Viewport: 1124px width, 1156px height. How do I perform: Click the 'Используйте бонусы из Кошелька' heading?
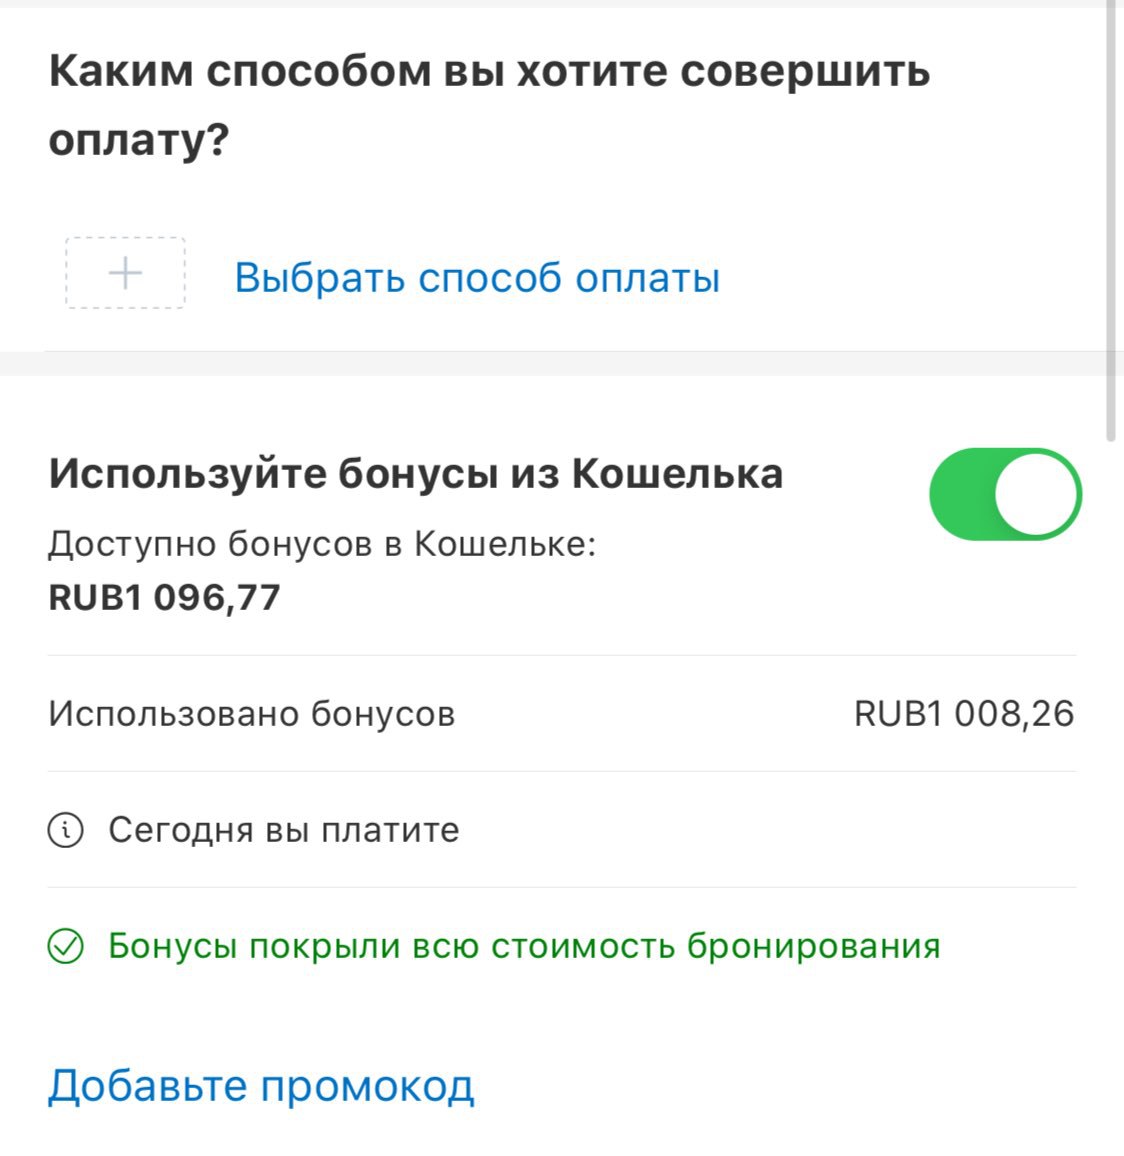(x=416, y=473)
